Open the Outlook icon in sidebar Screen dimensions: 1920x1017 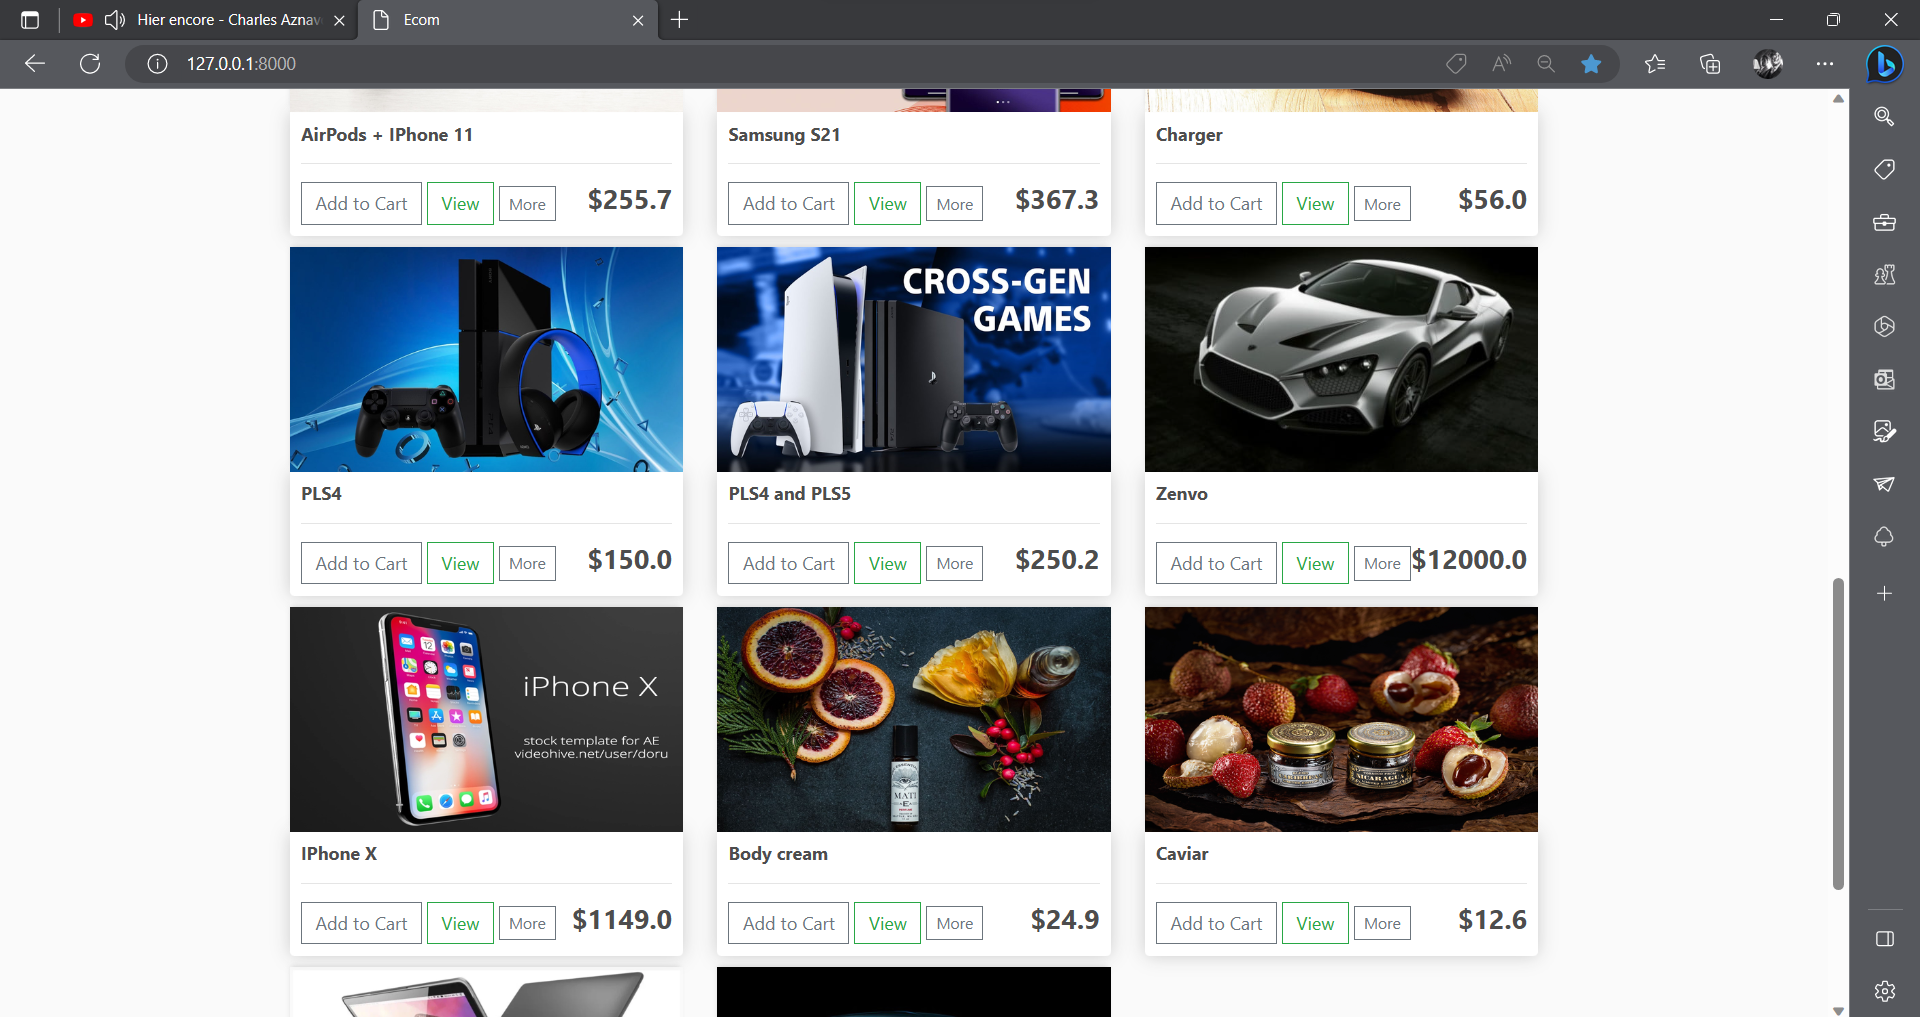tap(1884, 379)
